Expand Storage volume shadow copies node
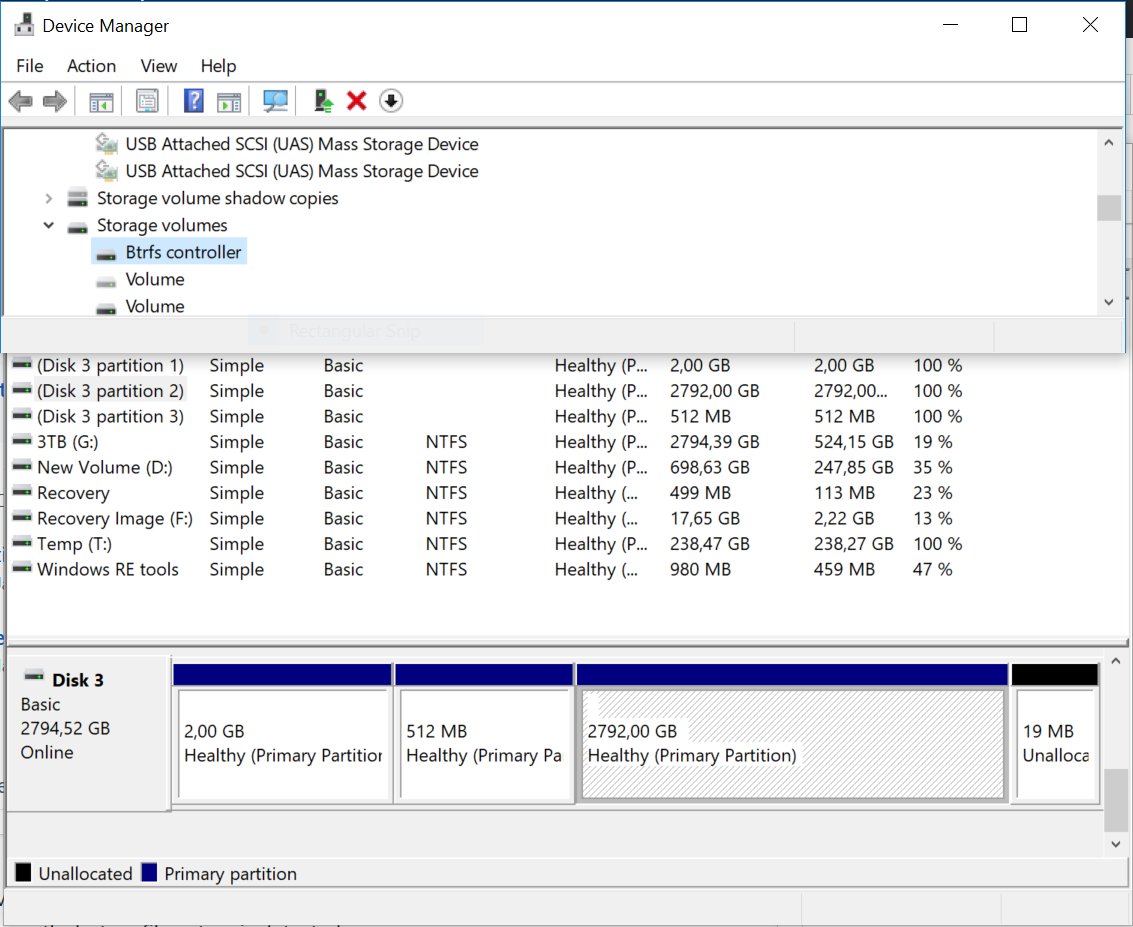Viewport: 1133px width, 927px height. [x=48, y=198]
